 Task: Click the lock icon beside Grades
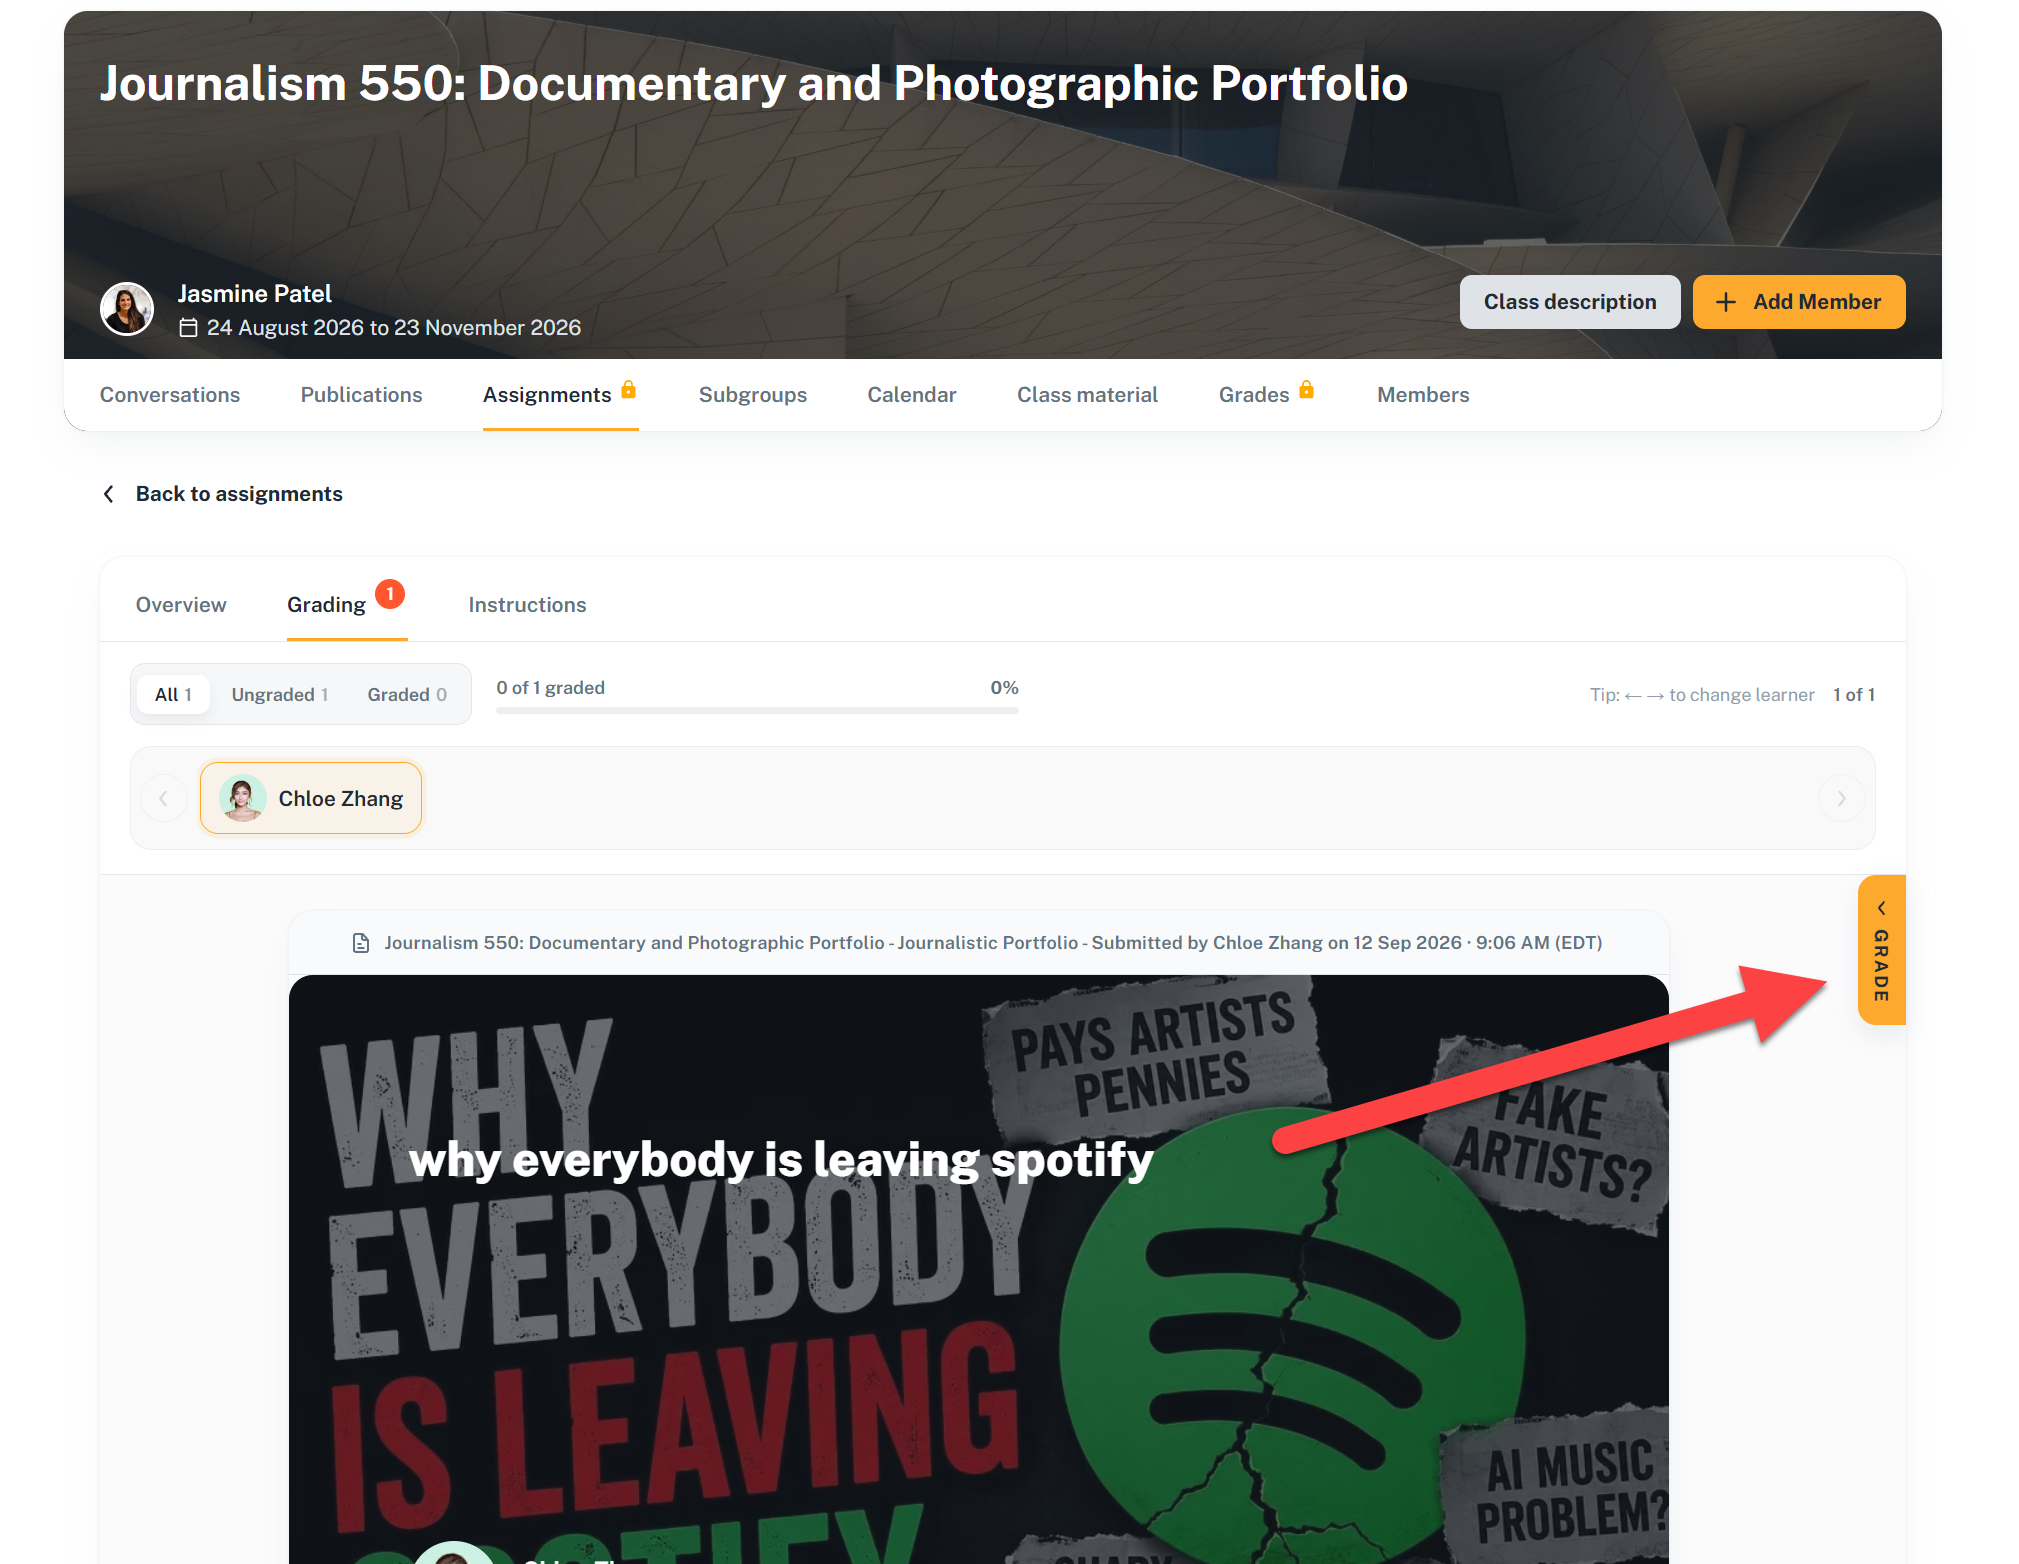pyautogui.click(x=1306, y=390)
